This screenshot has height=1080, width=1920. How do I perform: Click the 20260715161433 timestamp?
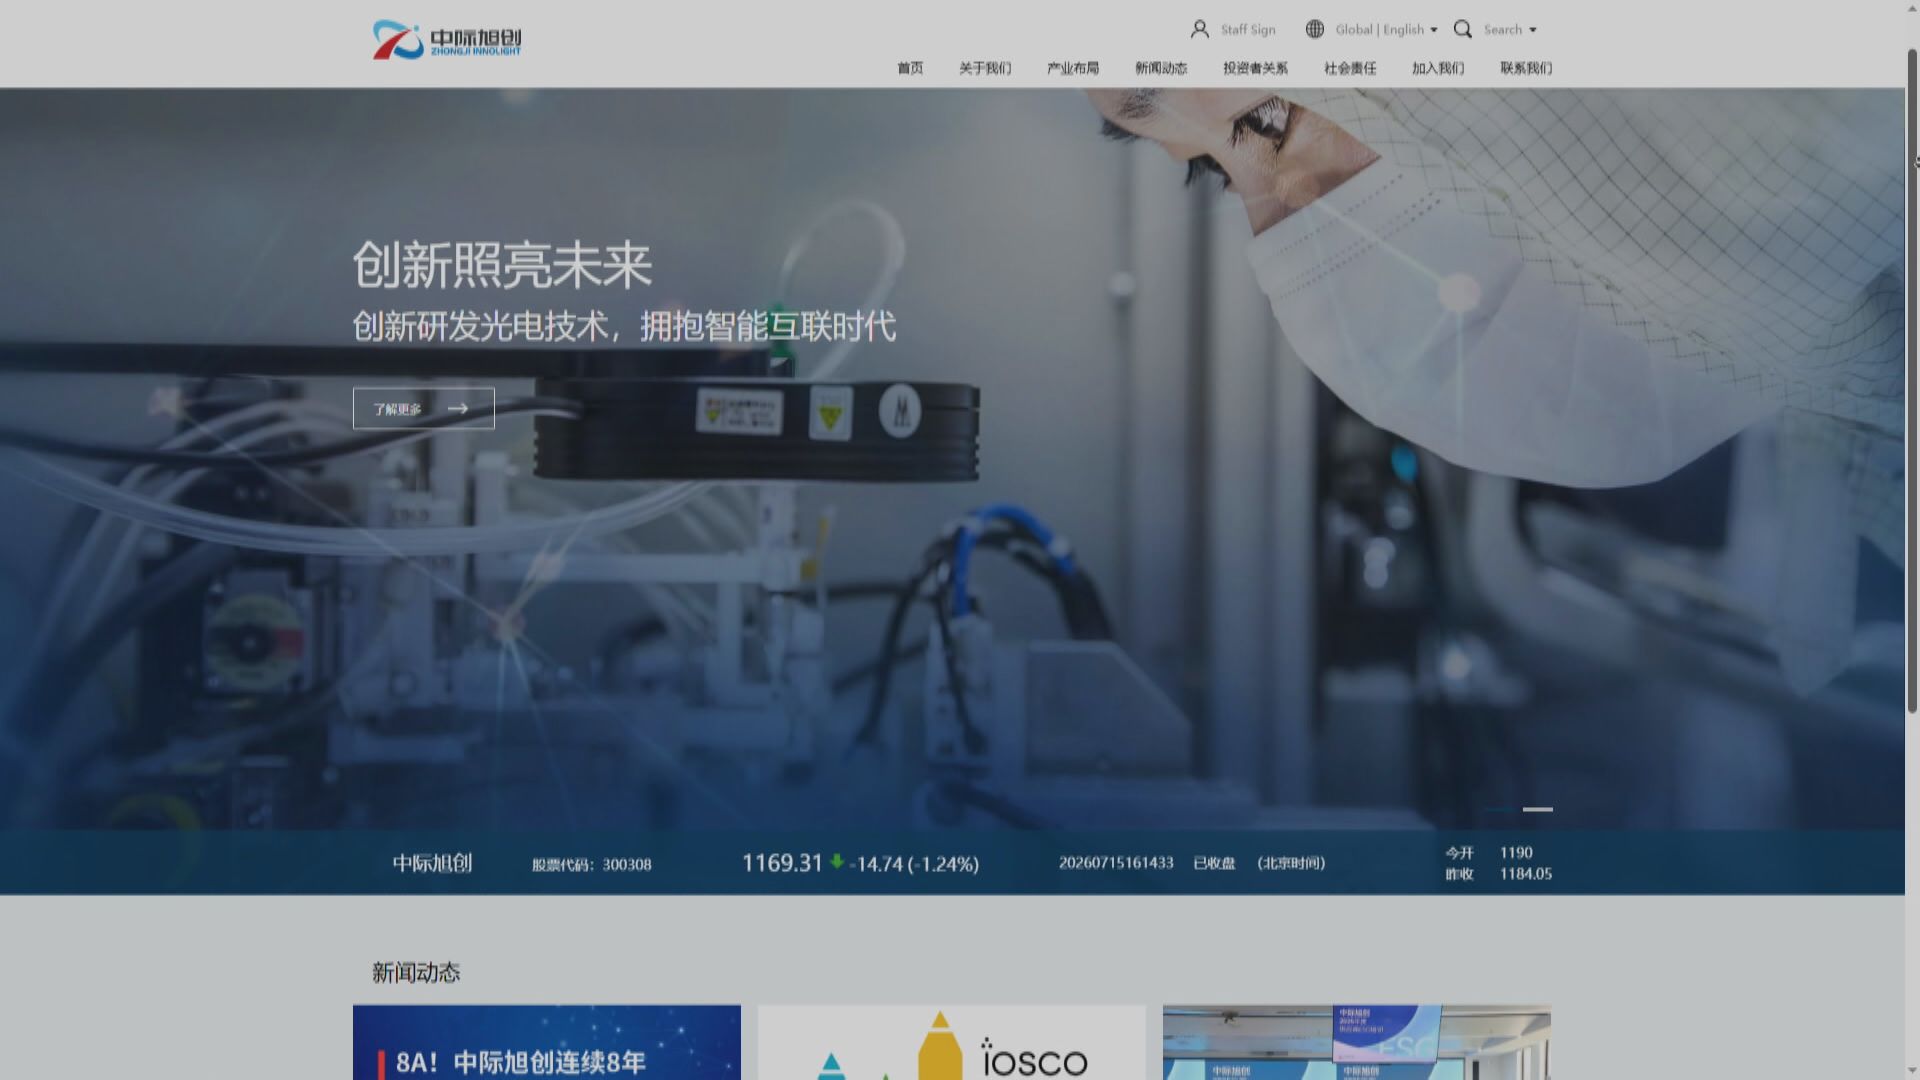[1116, 862]
